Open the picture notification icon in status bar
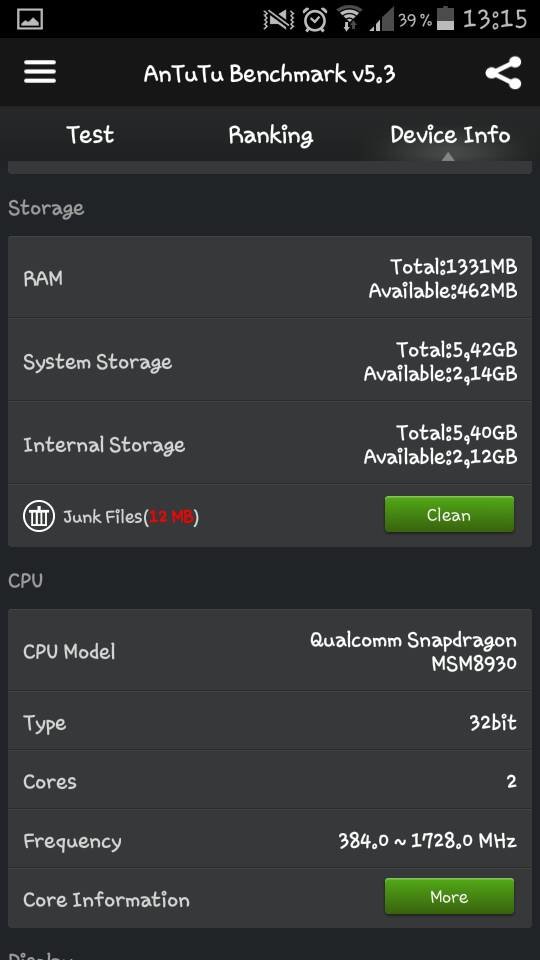The image size is (540, 960). (x=29, y=19)
